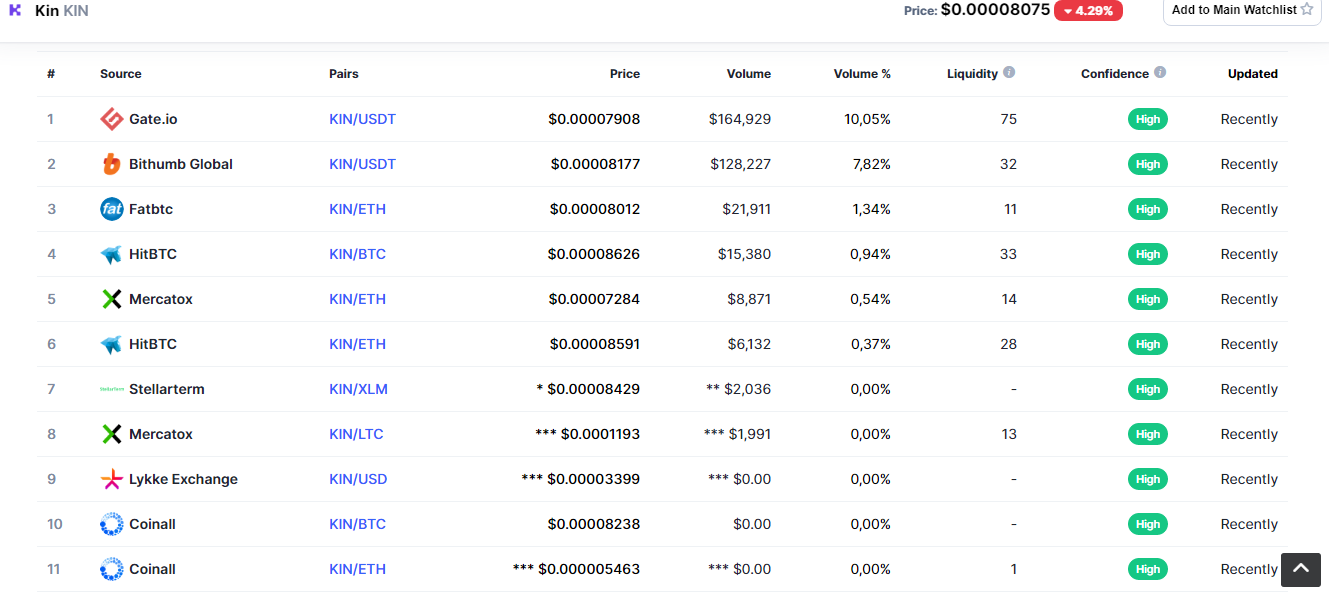1329x593 pixels.
Task: Open Bithumb Global exchange link
Action: 181,164
